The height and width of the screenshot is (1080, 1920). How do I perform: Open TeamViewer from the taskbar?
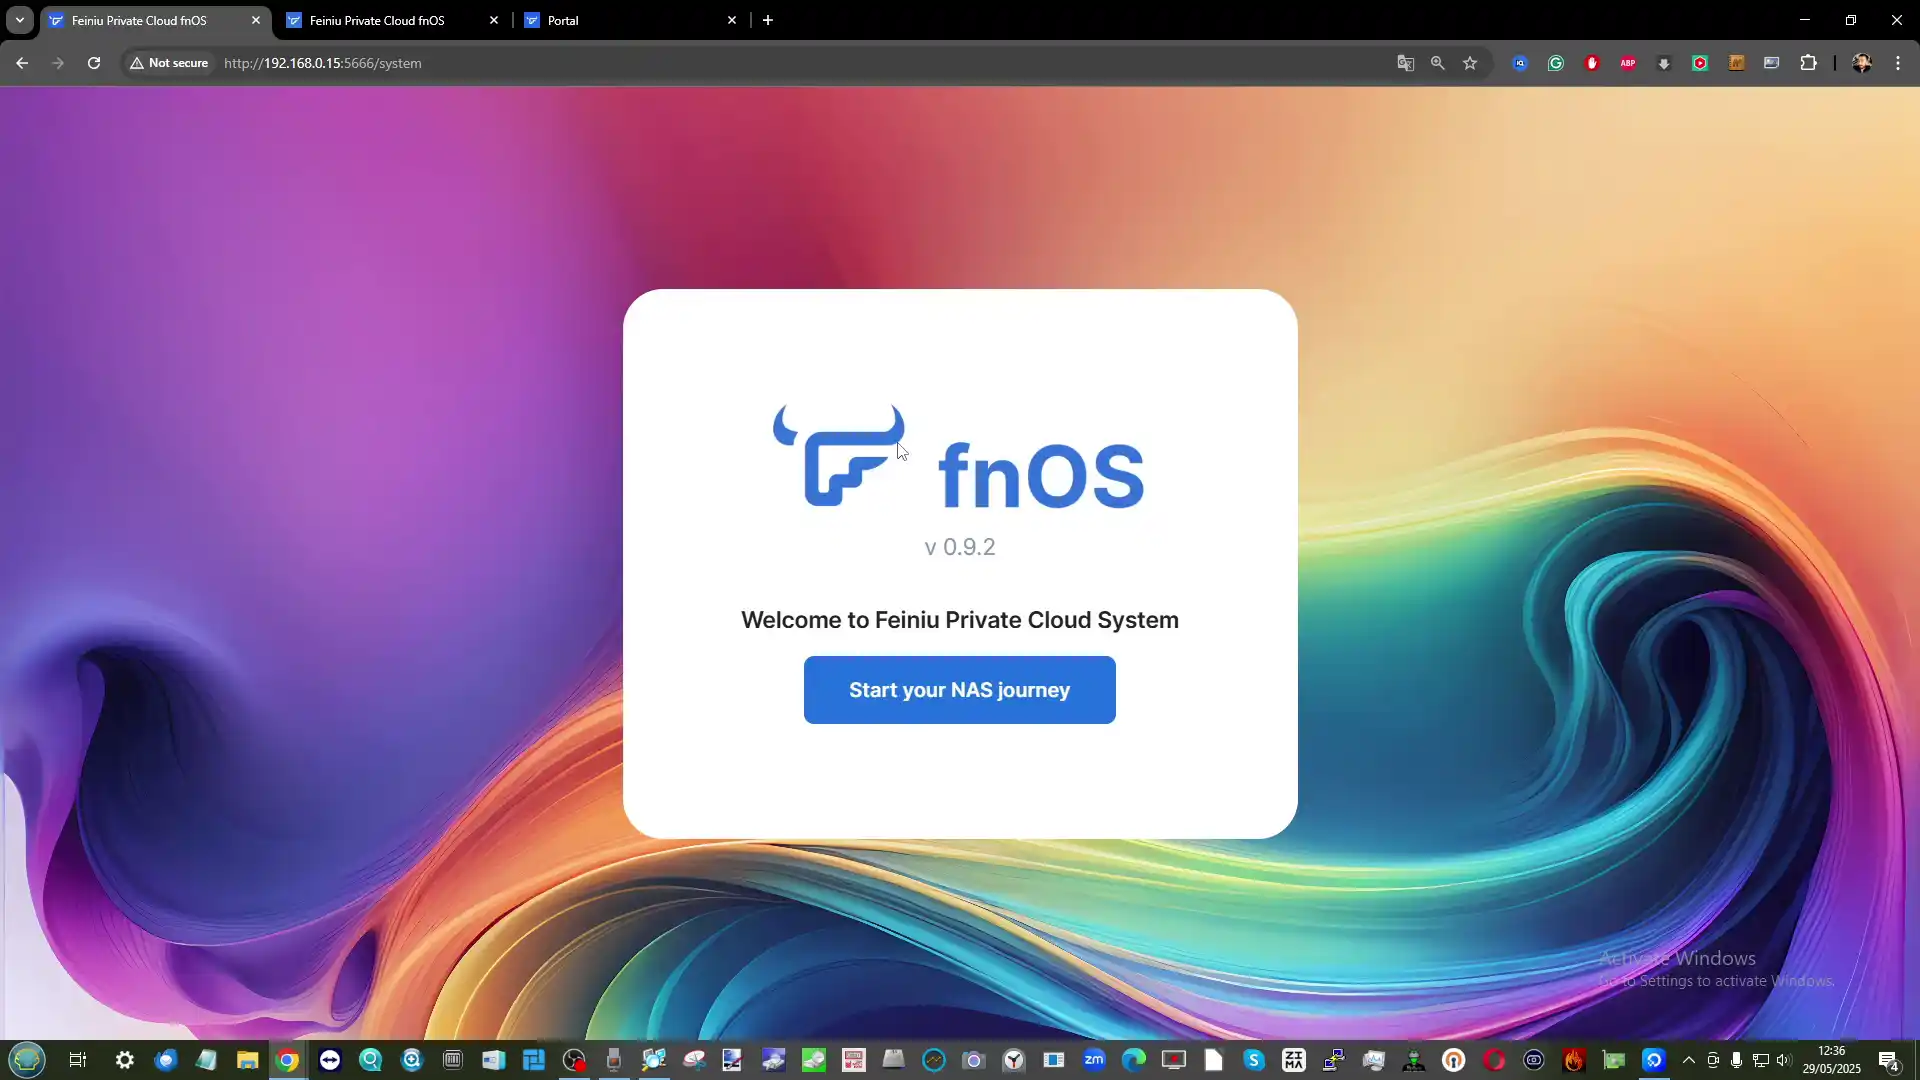pos(330,1060)
